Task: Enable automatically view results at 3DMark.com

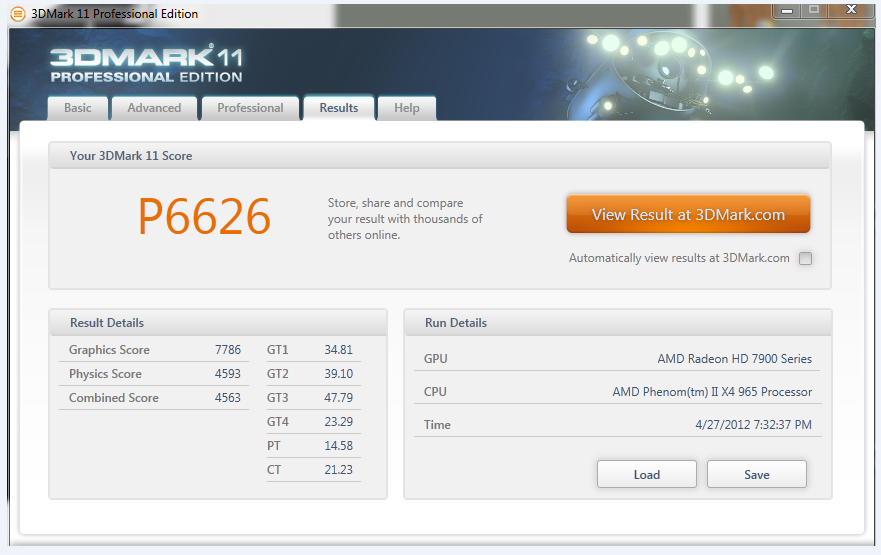Action: (x=805, y=258)
